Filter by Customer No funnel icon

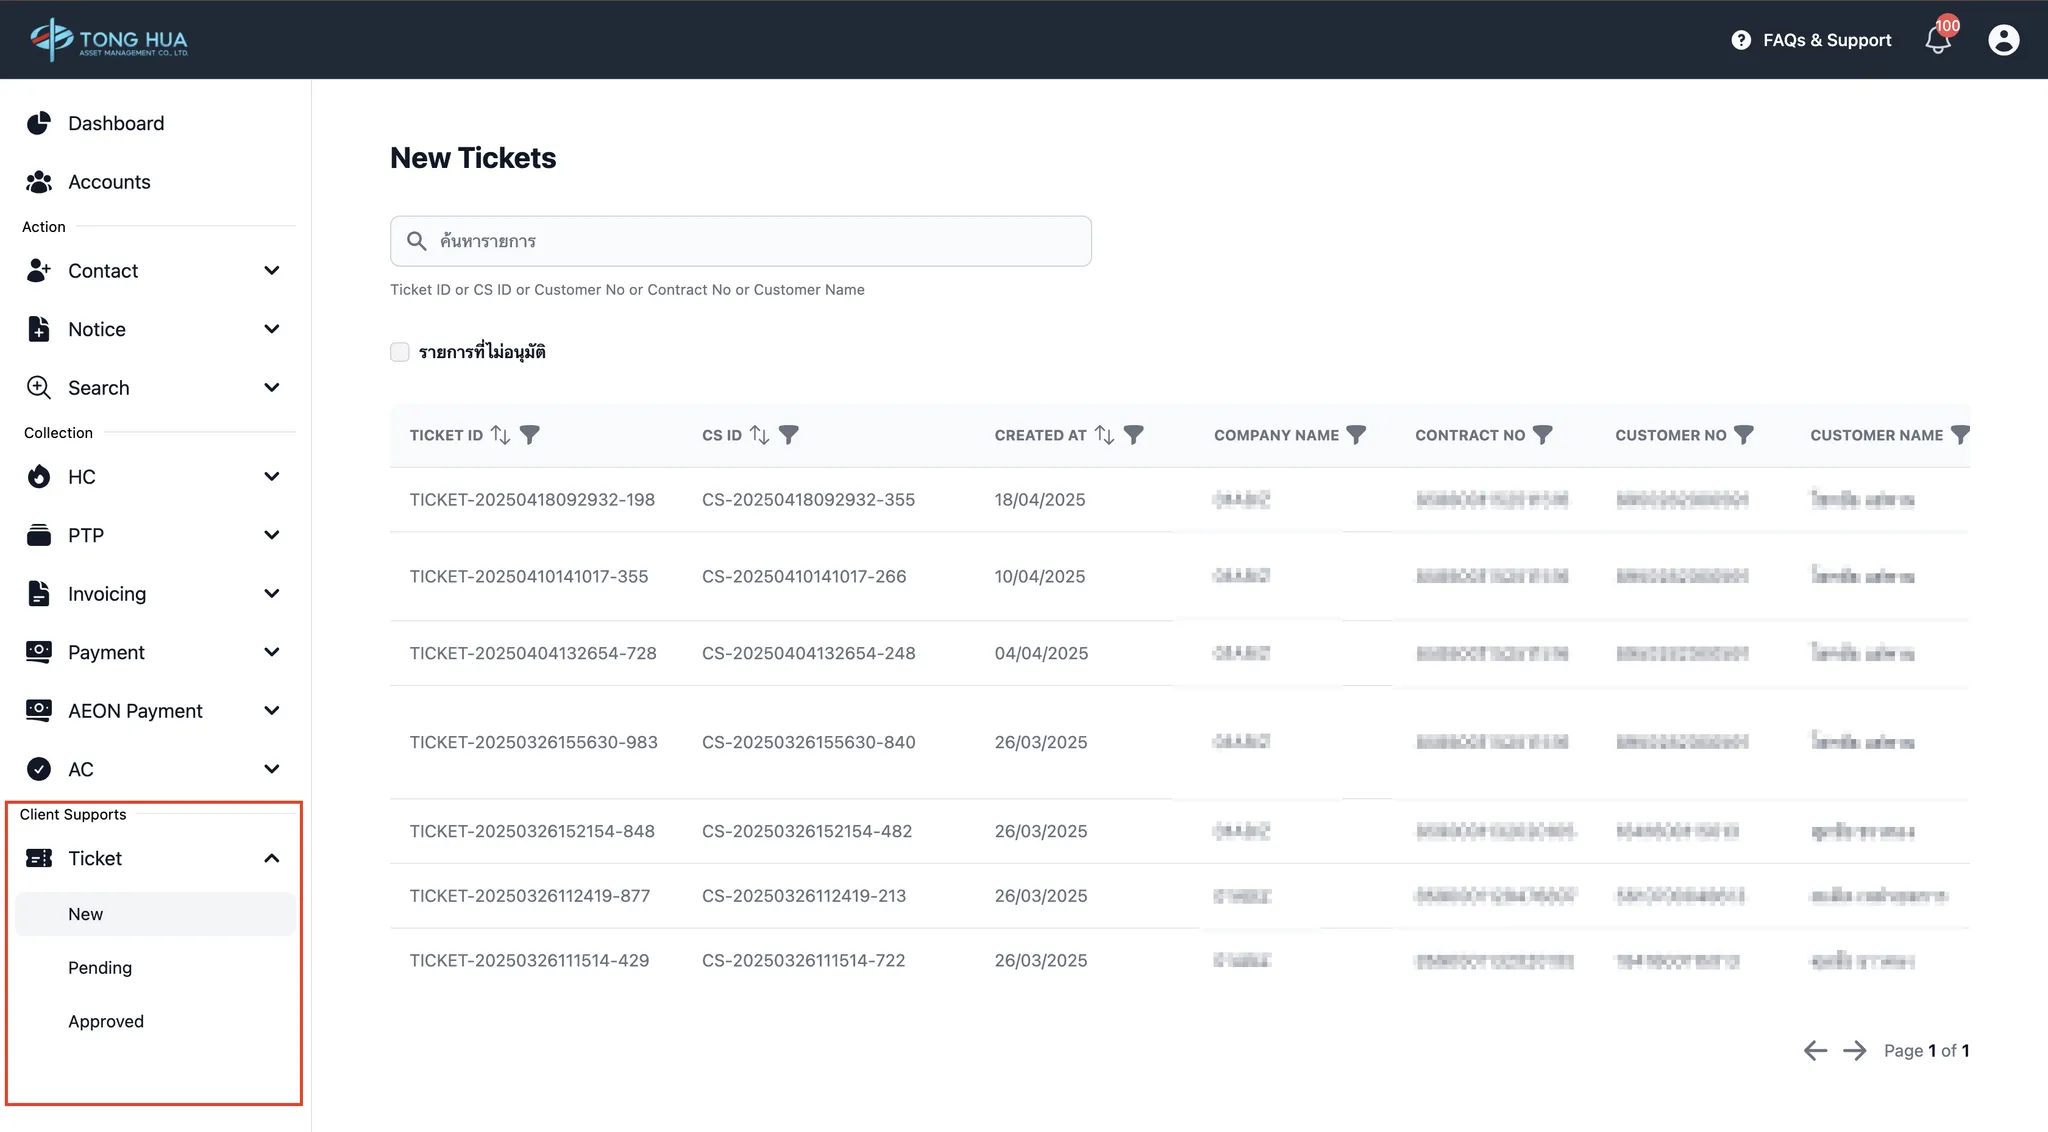pyautogui.click(x=1744, y=435)
